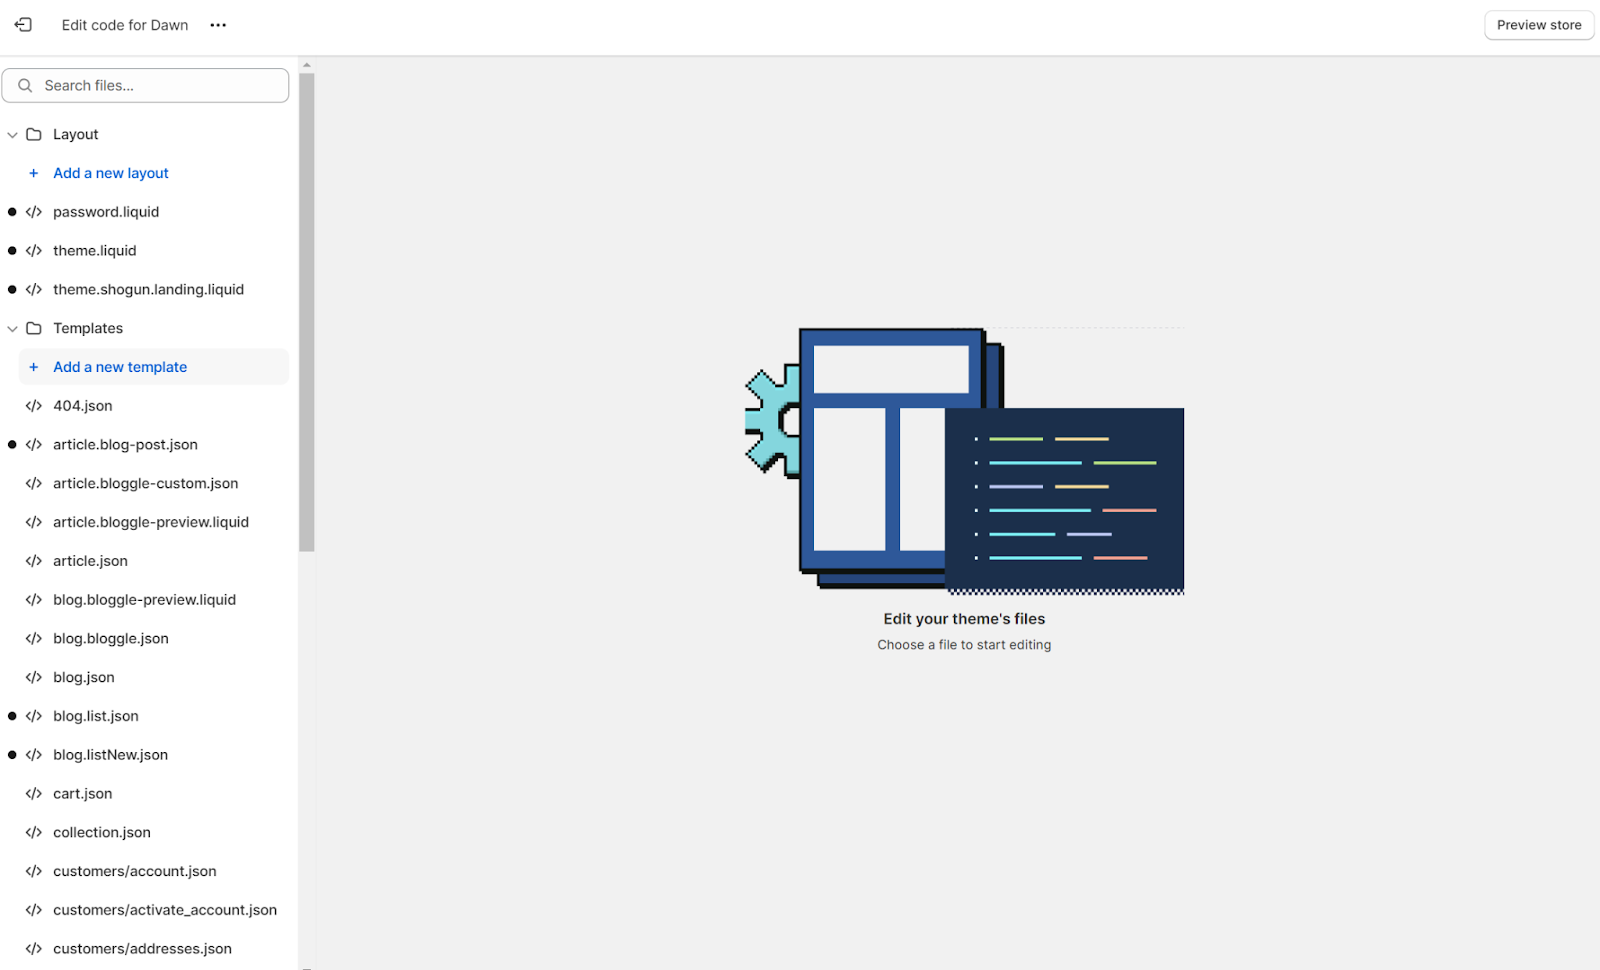Click the Preview store button

pyautogui.click(x=1539, y=25)
